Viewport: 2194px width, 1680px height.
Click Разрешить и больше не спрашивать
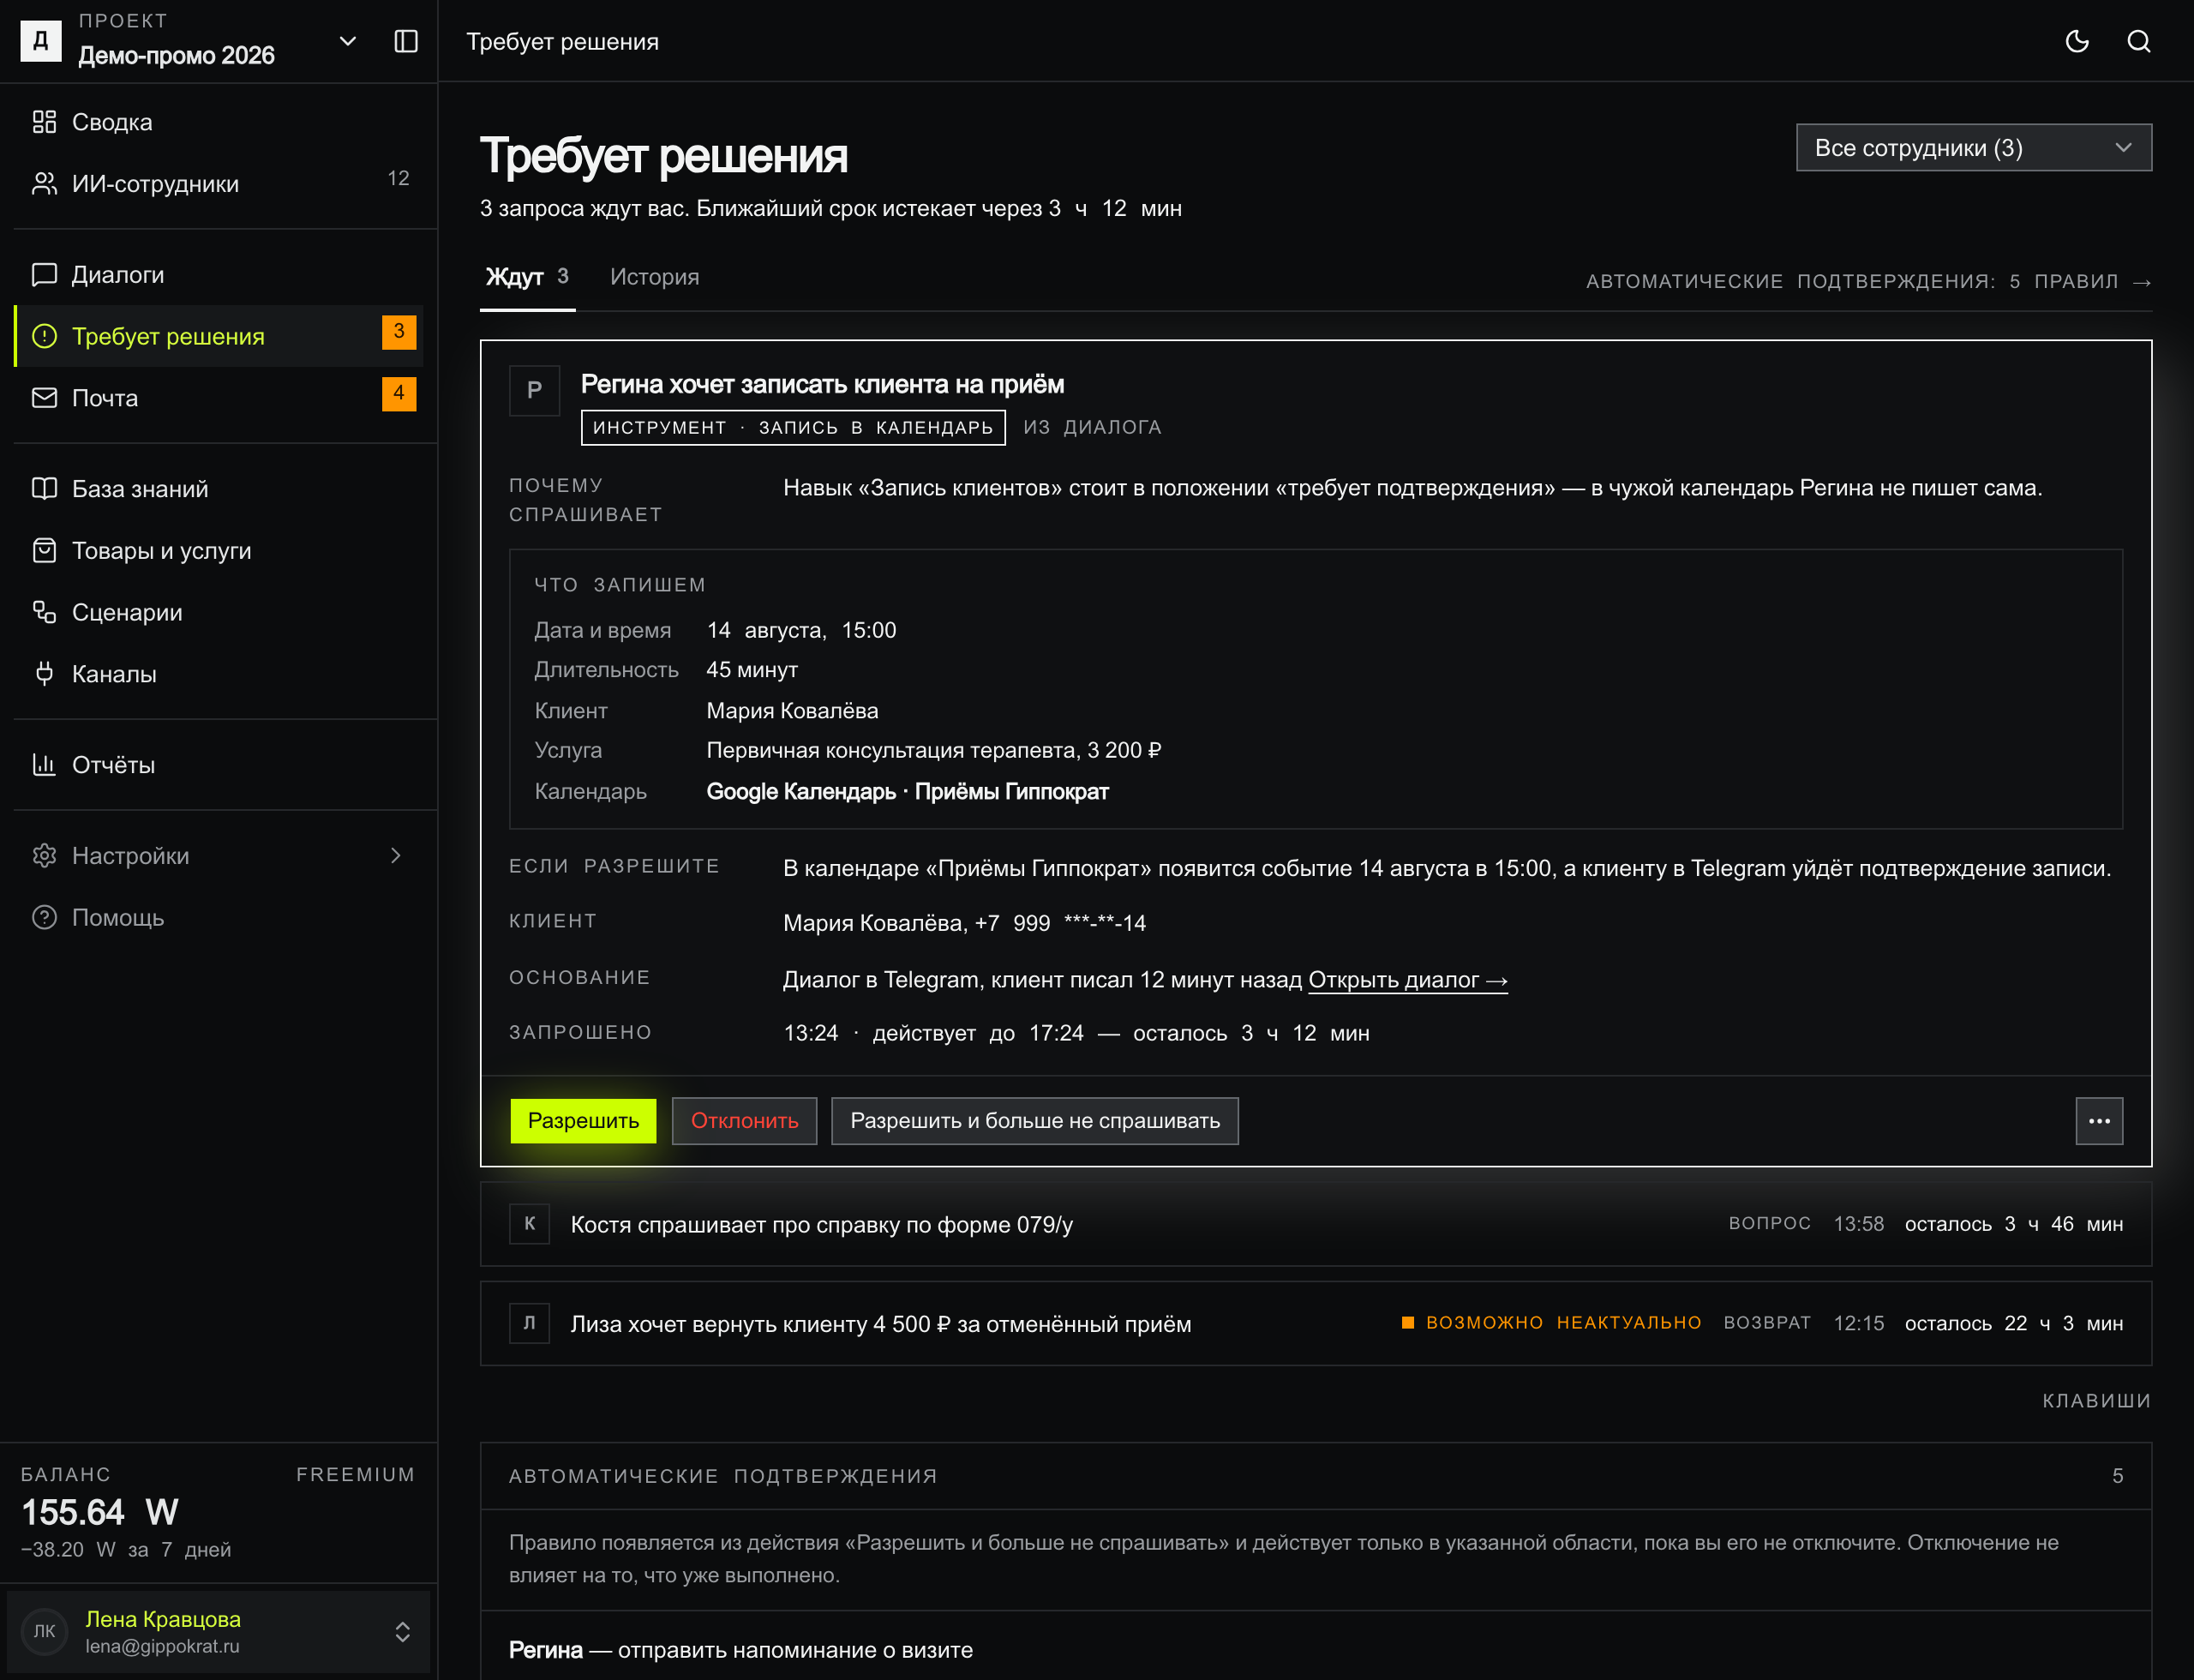coord(1034,1120)
